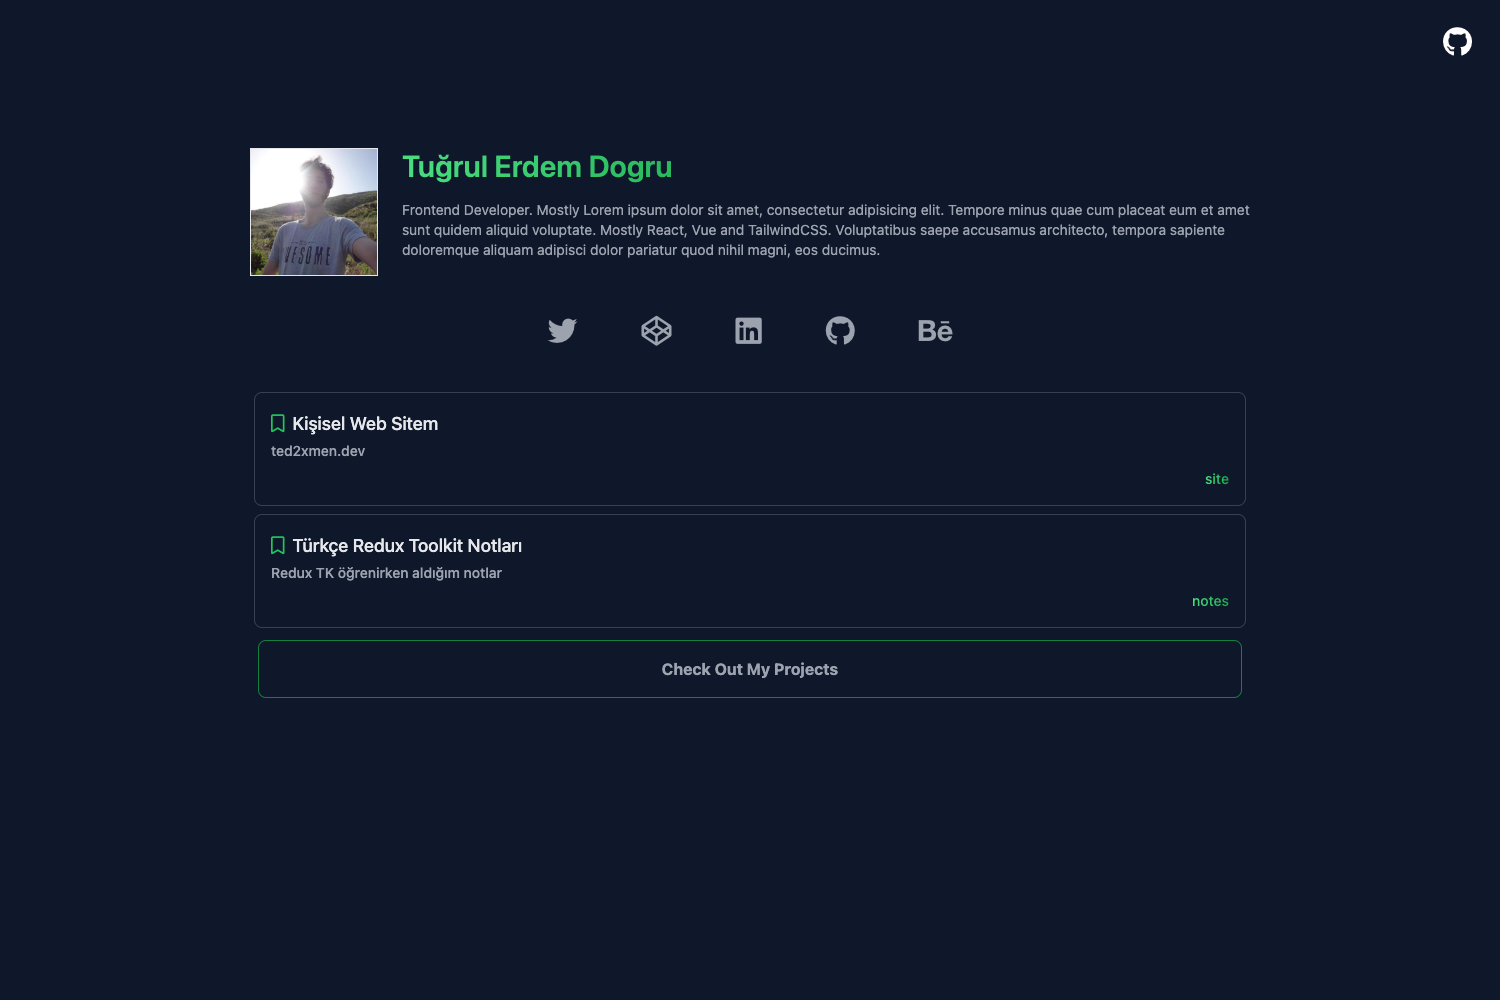Click the profile photo of Tuğrul
This screenshot has height=1000, width=1500.
click(x=313, y=211)
